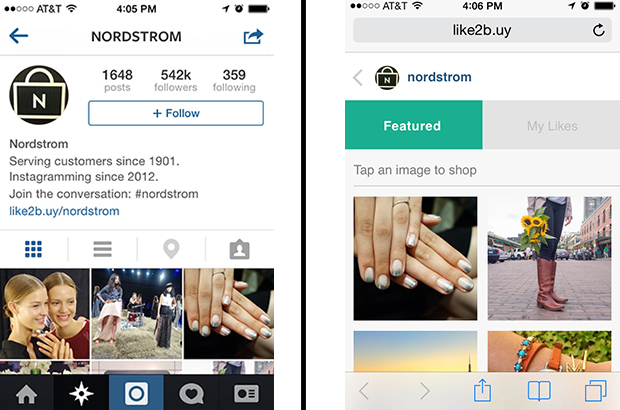Select the Featured tab
Viewport: 620px width, 410px height.
(x=414, y=125)
